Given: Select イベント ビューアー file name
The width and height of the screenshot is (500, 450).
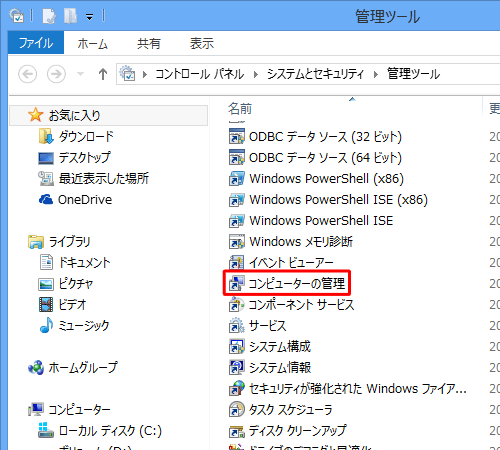Looking at the screenshot, I should click(x=291, y=263).
